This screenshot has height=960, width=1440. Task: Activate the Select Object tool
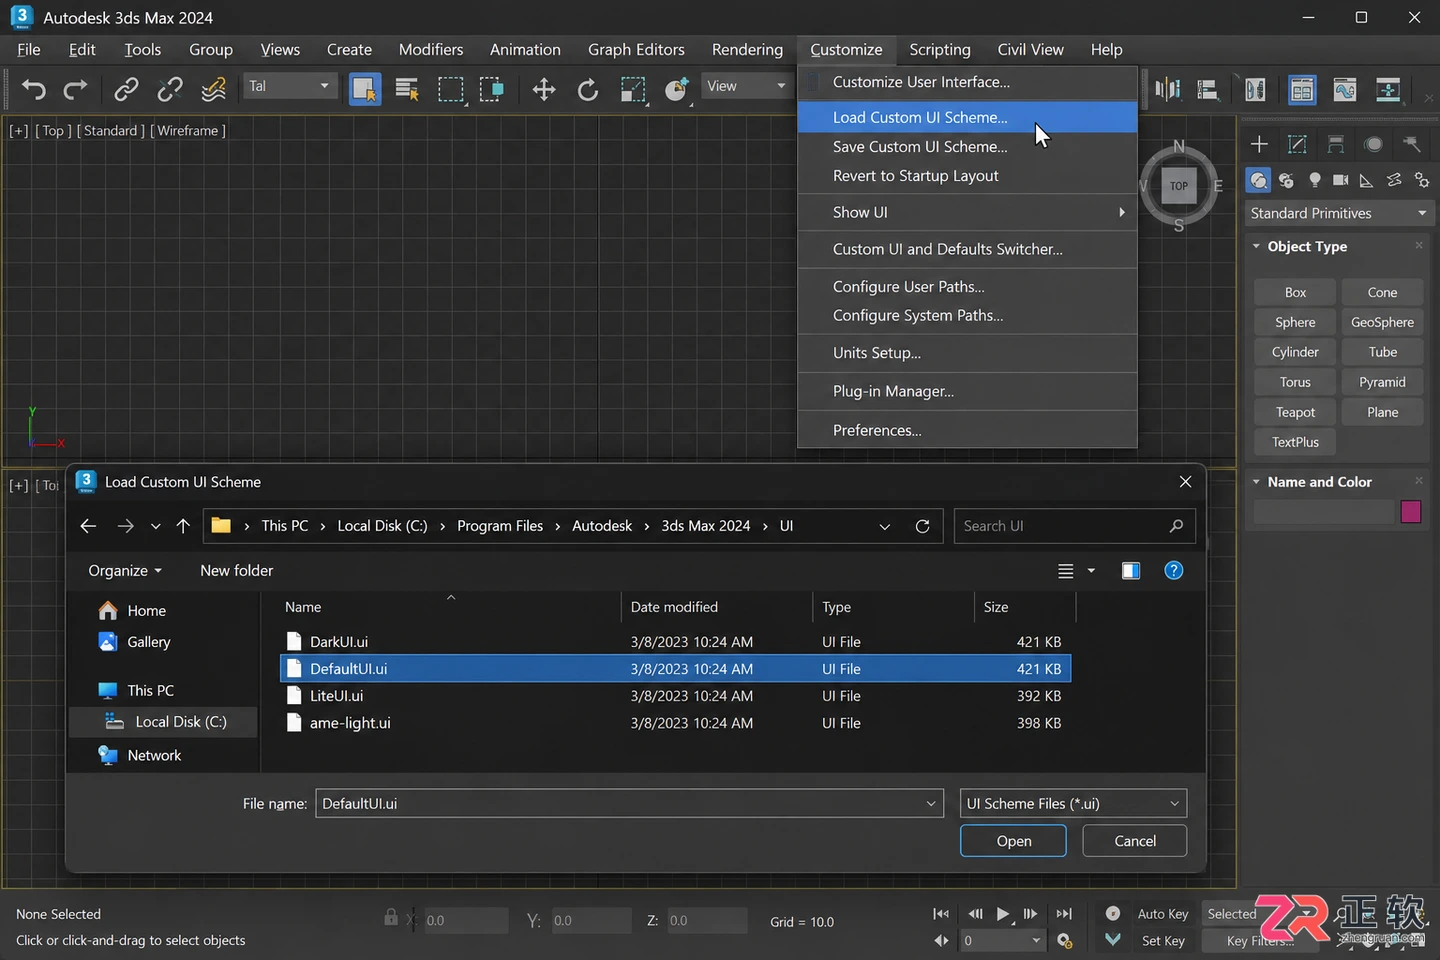point(364,89)
